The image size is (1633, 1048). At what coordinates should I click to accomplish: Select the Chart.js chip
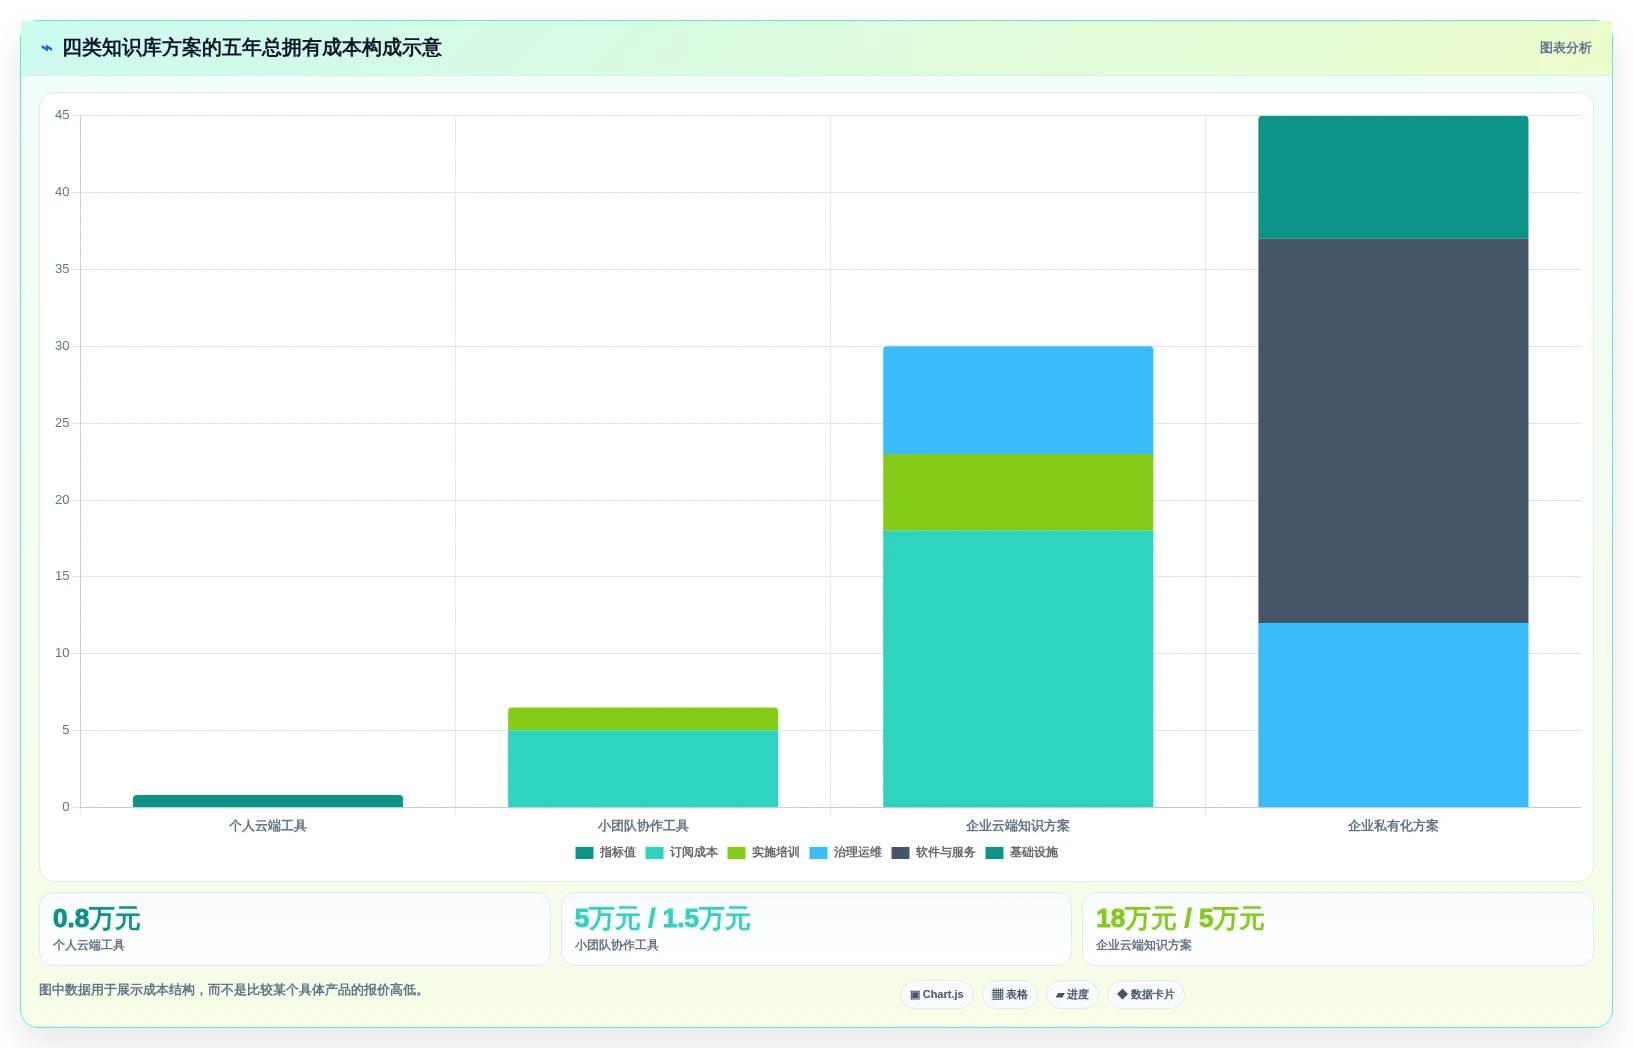pos(937,995)
